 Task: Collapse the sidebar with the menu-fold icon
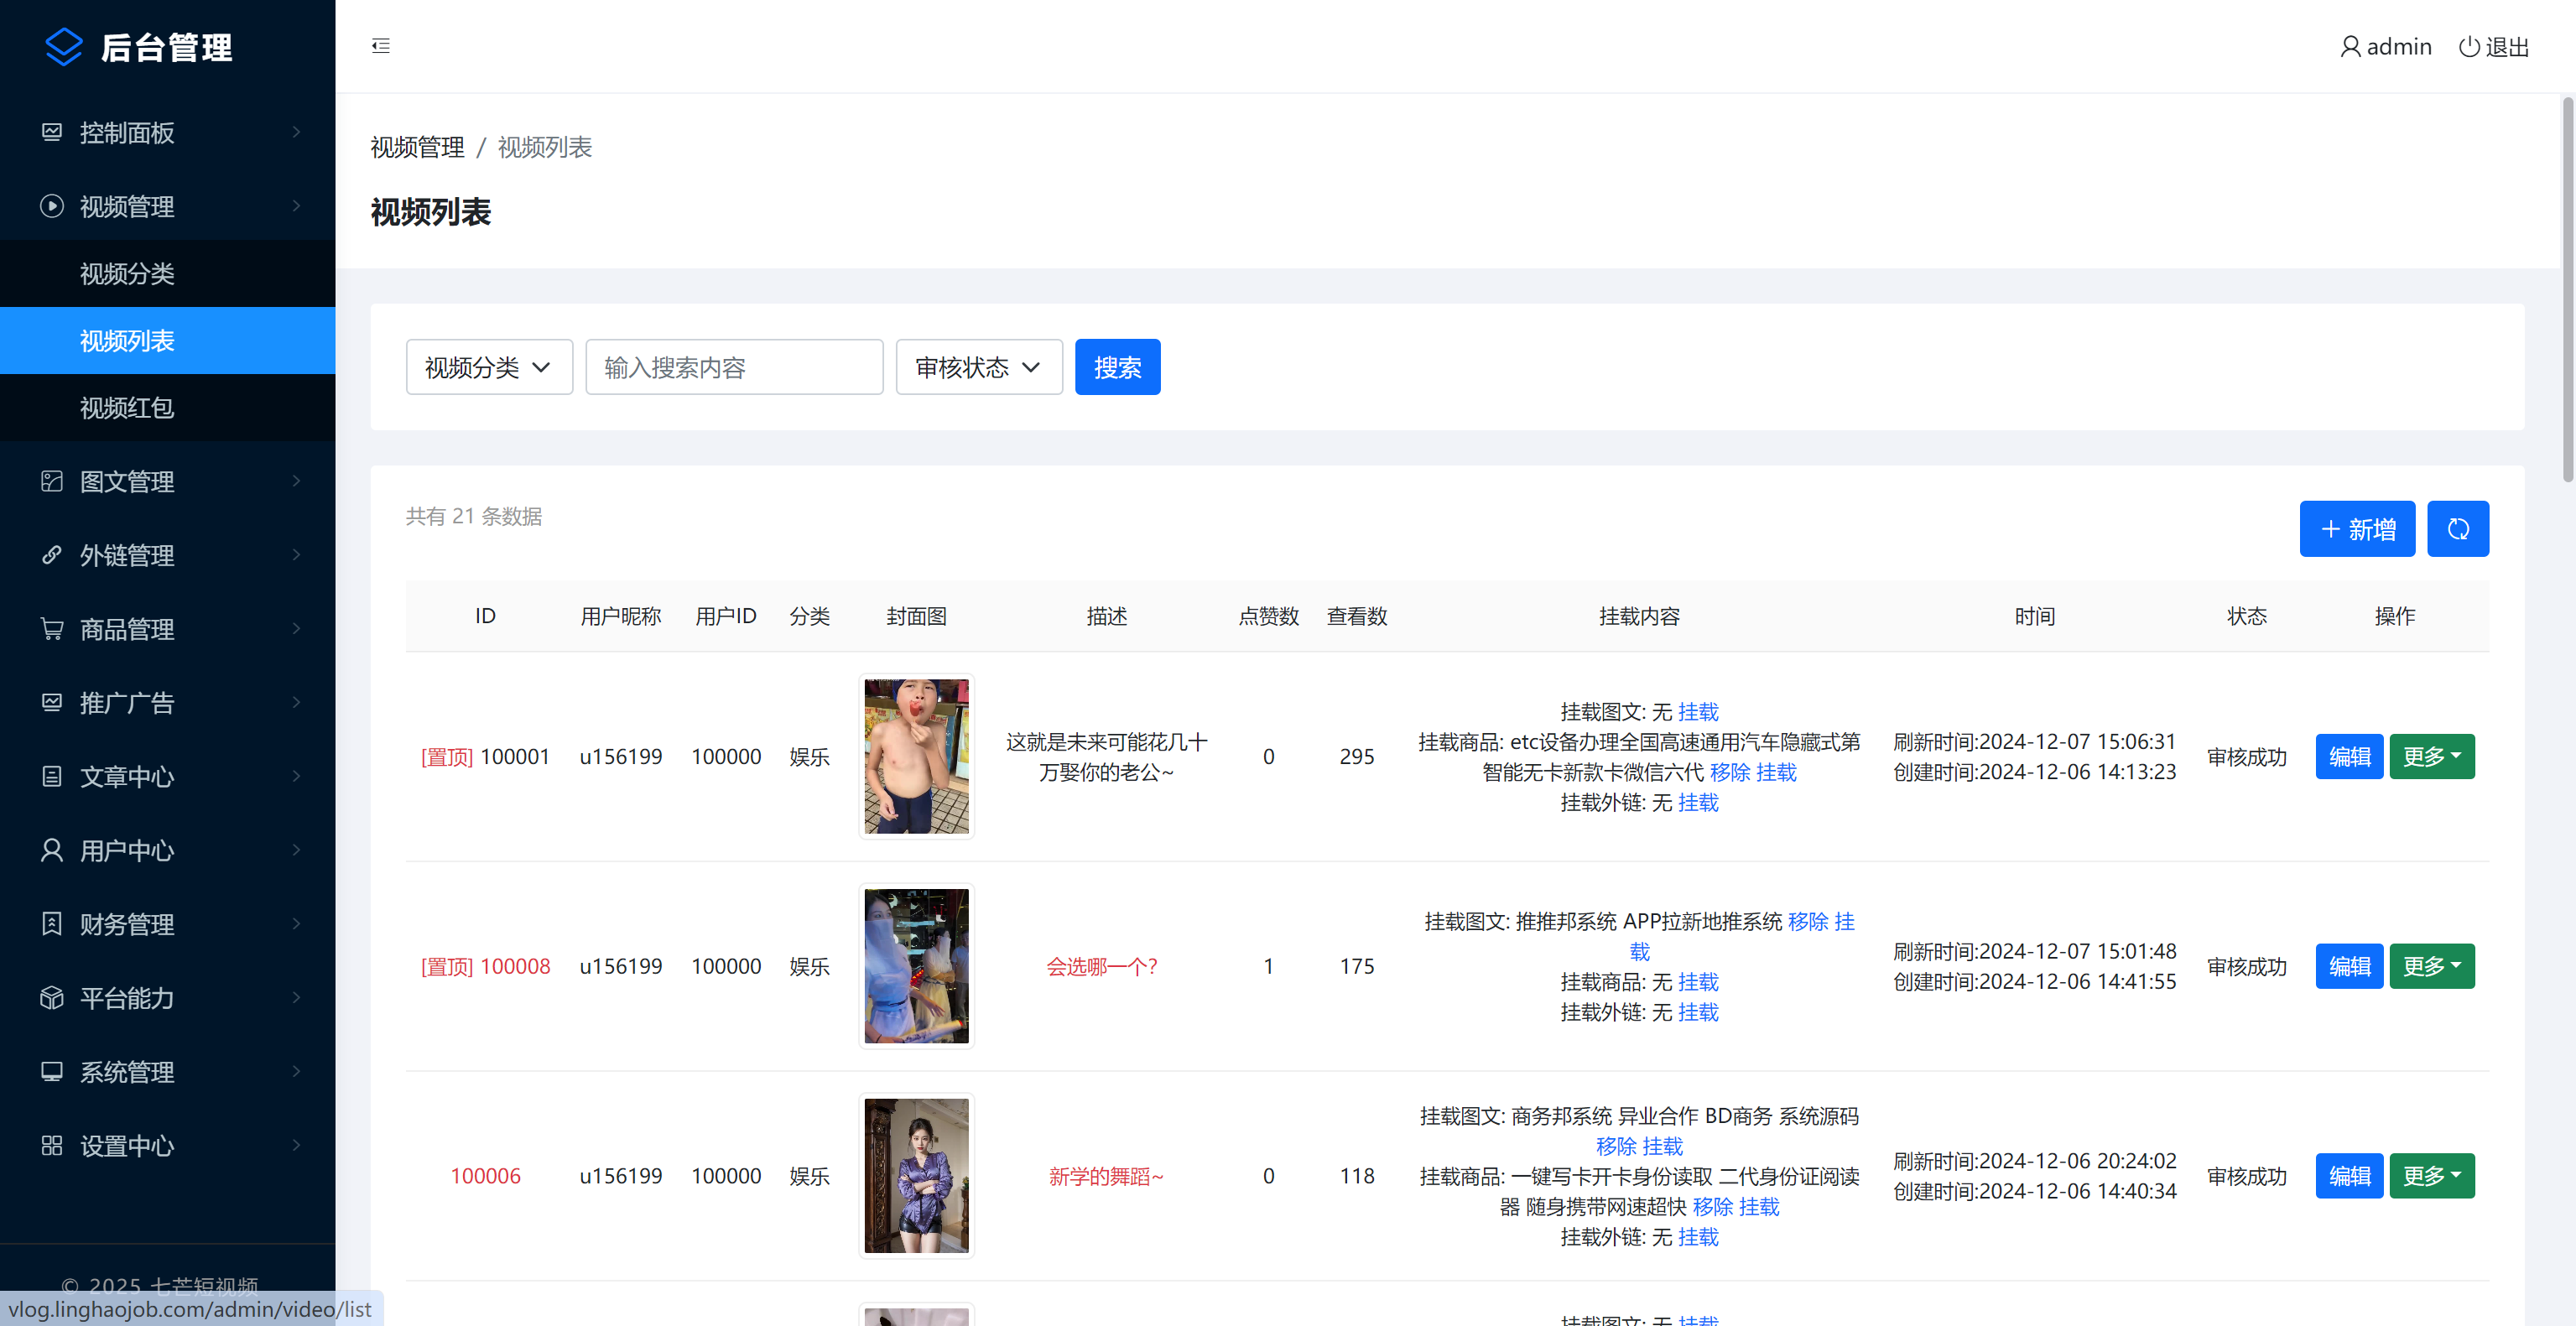pyautogui.click(x=381, y=46)
